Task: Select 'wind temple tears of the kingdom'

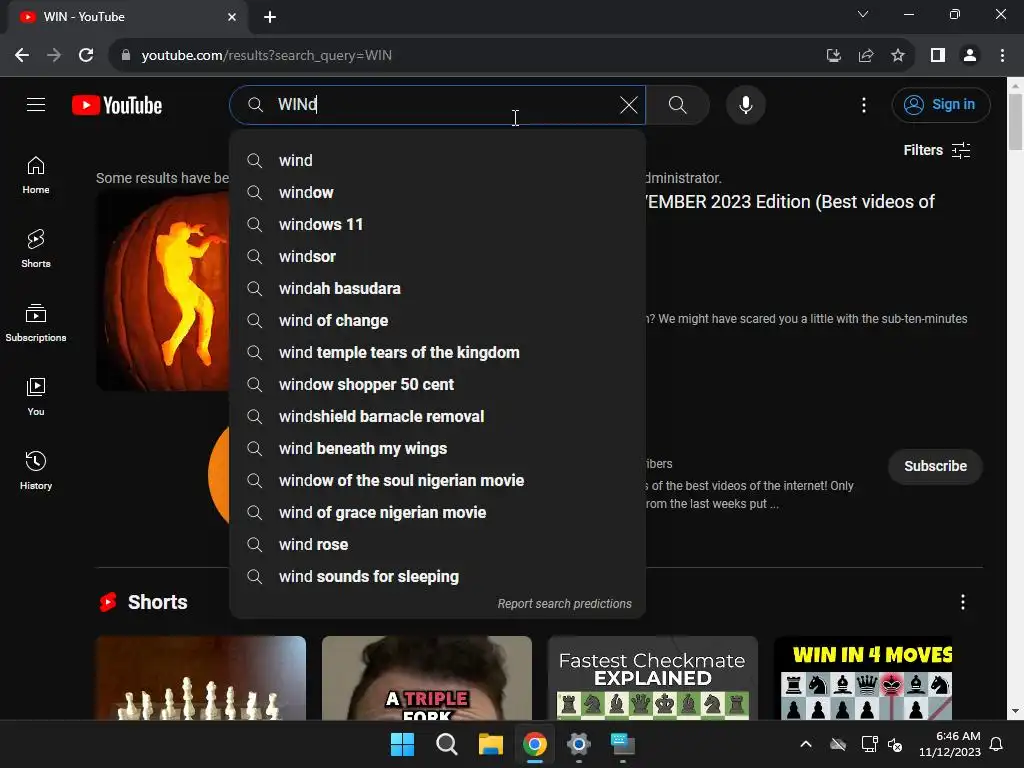Action: click(x=438, y=352)
